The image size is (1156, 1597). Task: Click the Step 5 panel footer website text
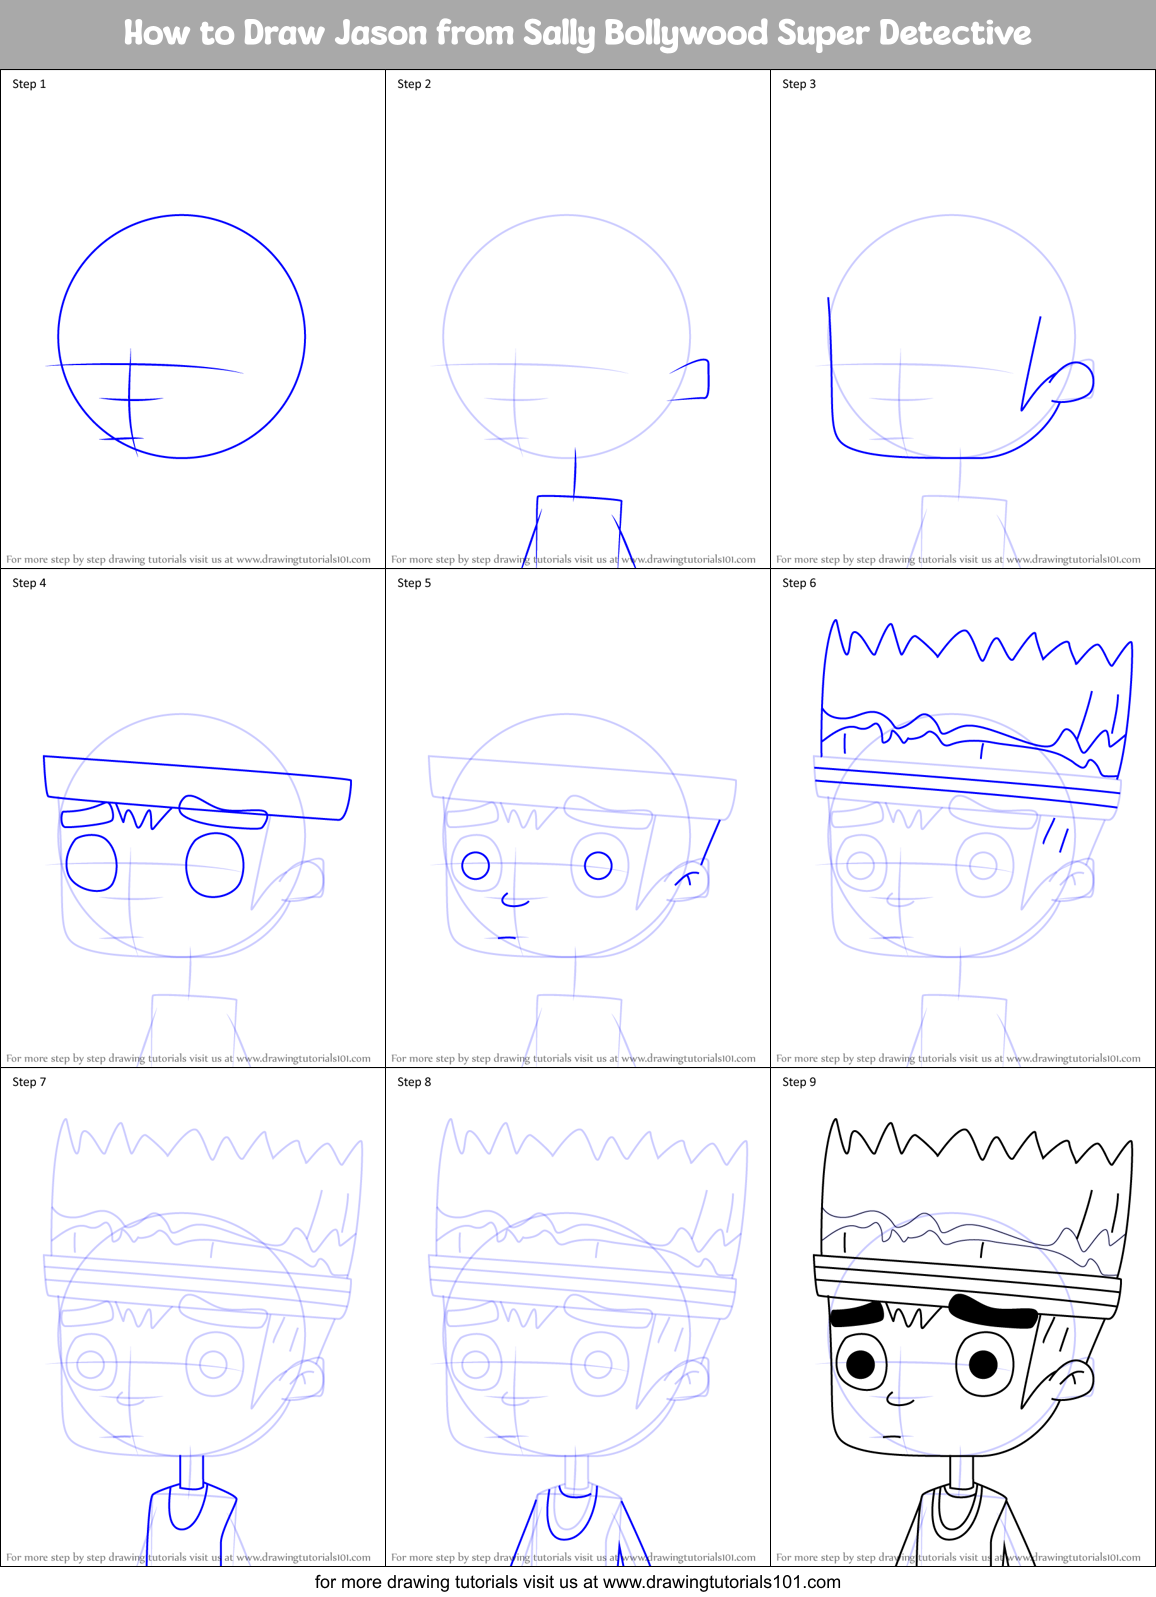[573, 1058]
